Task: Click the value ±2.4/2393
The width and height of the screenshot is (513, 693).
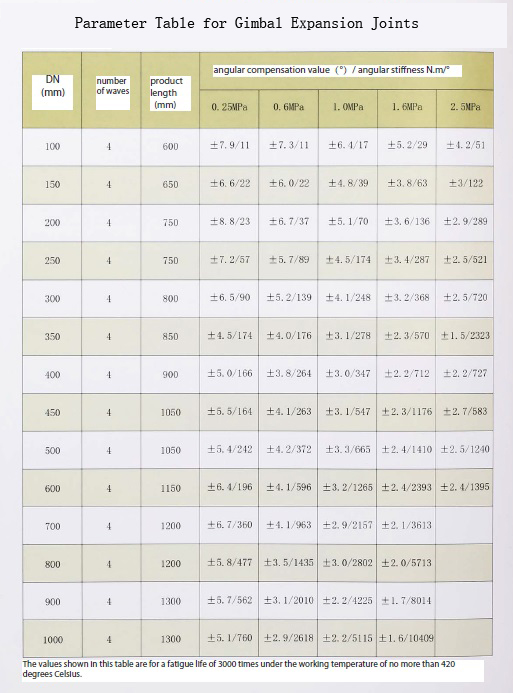Action: (x=407, y=487)
